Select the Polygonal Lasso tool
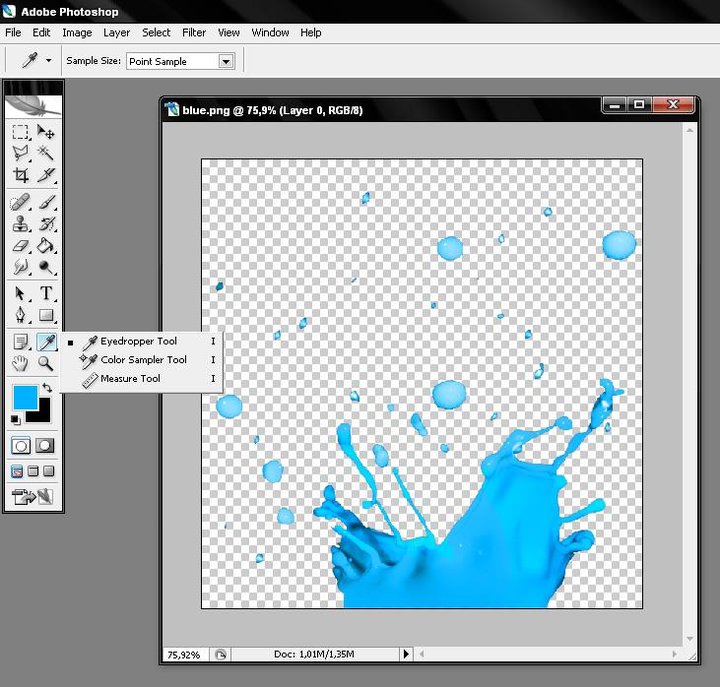 20,153
